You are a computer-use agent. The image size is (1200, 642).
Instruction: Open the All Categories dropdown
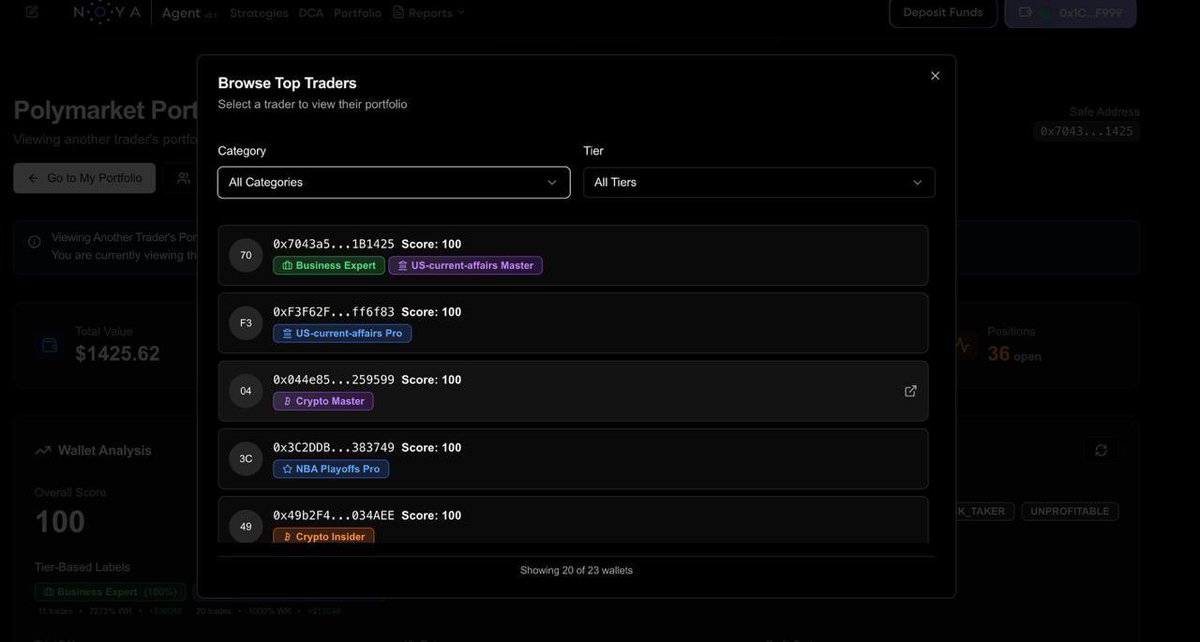tap(394, 181)
